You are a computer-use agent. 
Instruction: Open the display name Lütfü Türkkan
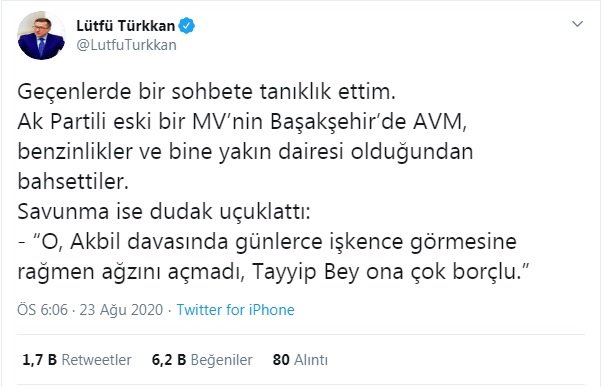pyautogui.click(x=126, y=26)
